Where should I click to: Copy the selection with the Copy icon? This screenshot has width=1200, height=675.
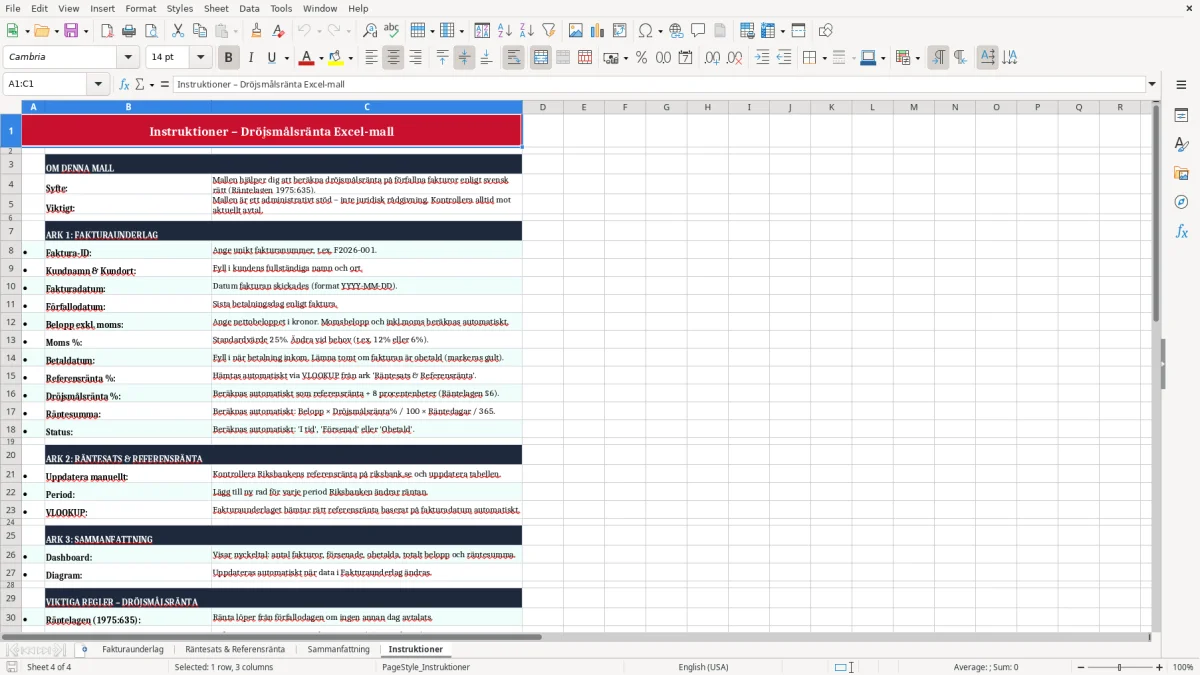click(199, 31)
